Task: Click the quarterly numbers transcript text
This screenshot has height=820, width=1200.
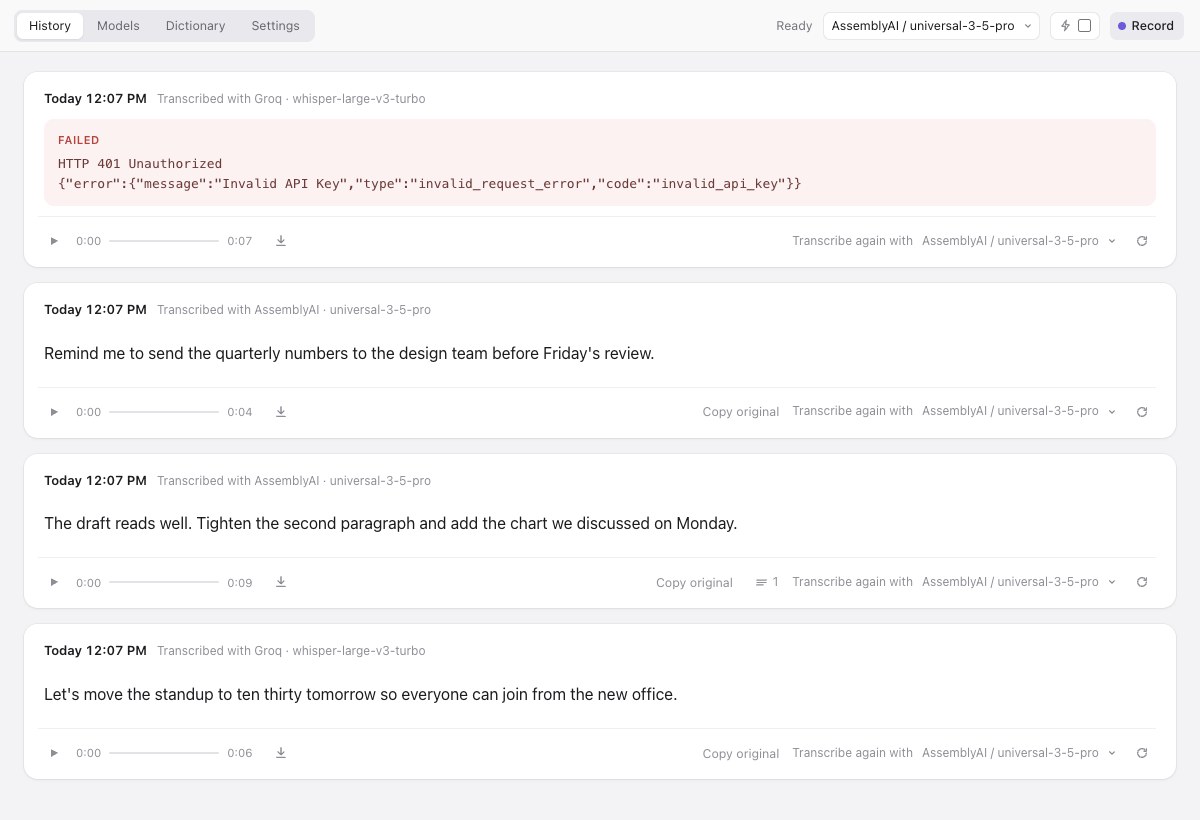Action: pyautogui.click(x=349, y=353)
